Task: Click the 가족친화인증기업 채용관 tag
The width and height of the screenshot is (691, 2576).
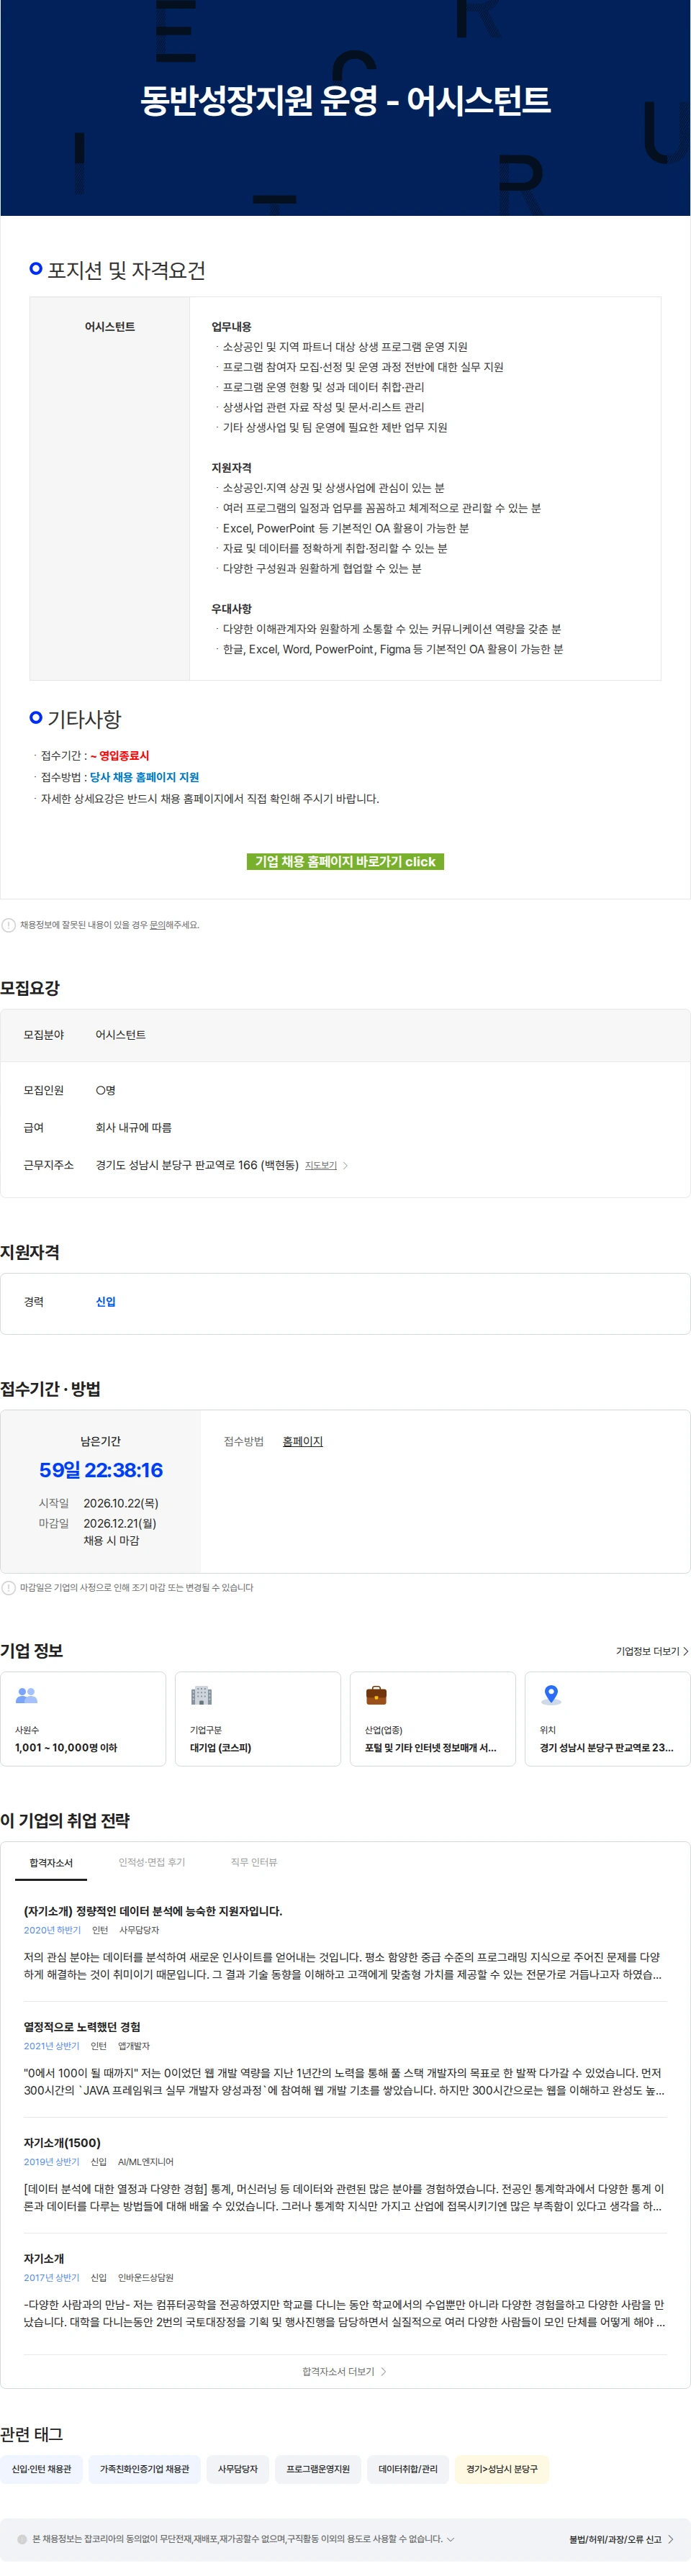Action: point(145,2469)
